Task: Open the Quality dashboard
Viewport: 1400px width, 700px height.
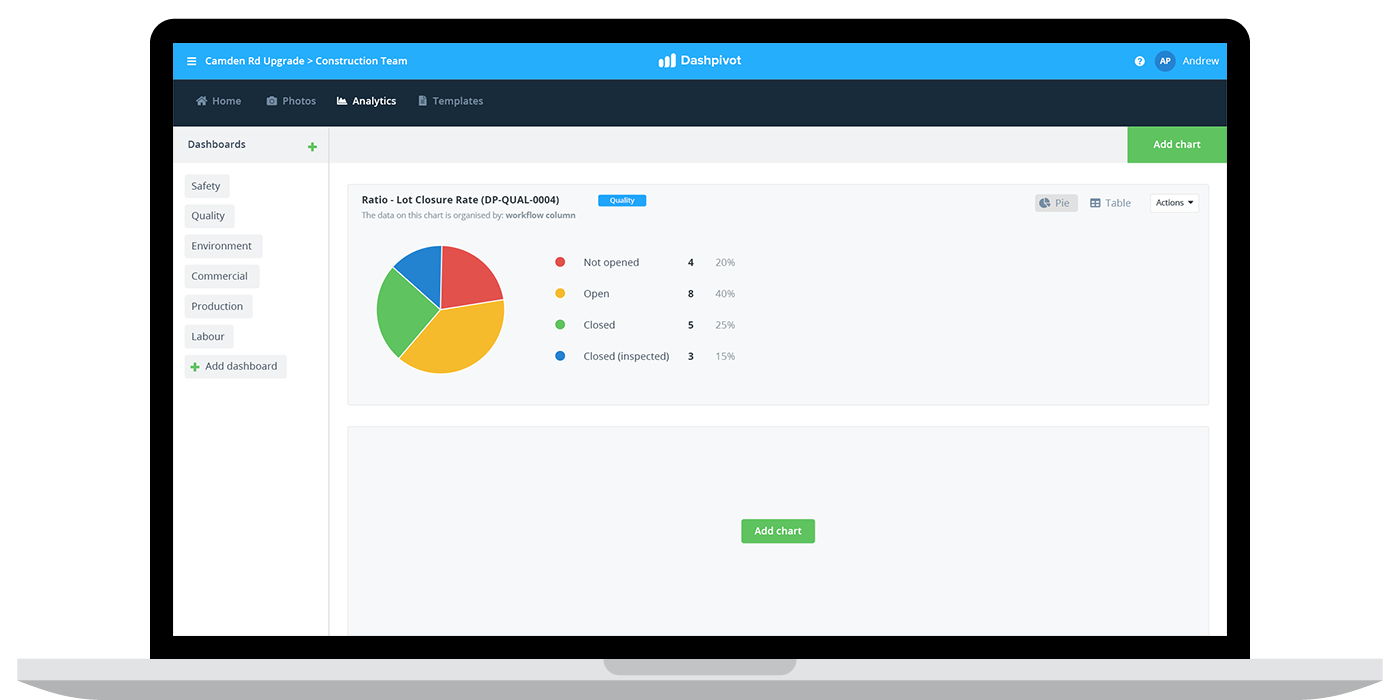Action: tap(208, 216)
